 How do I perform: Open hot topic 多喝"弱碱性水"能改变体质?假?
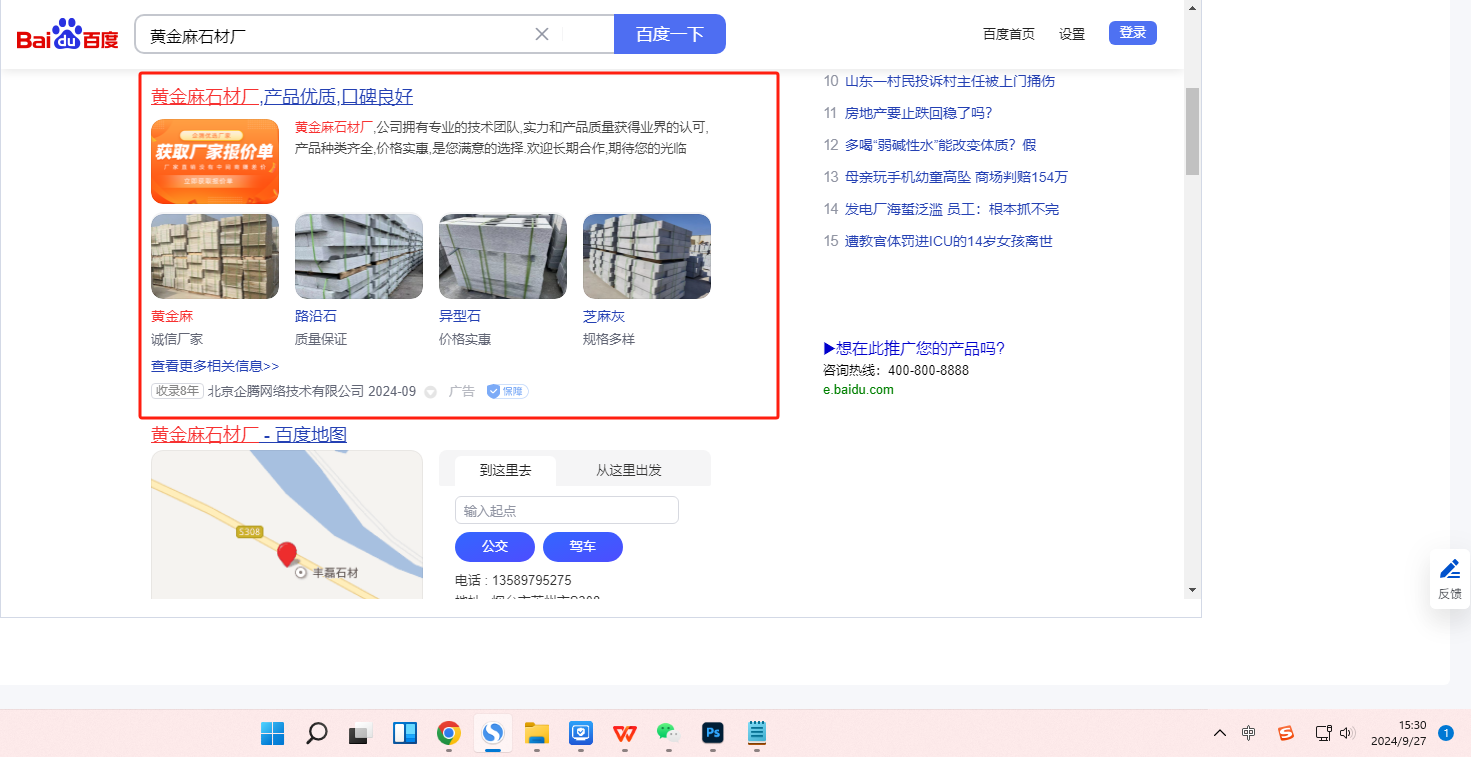(941, 145)
